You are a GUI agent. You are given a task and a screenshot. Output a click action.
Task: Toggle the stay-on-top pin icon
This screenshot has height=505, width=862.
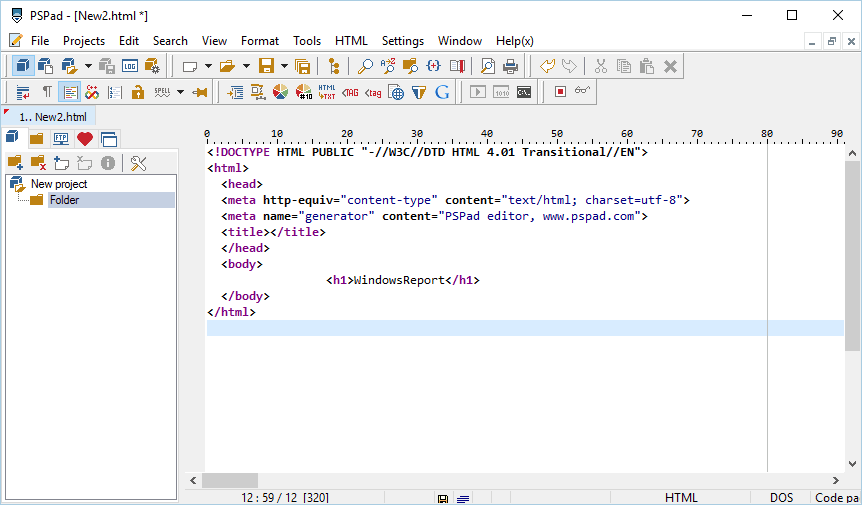click(200, 92)
